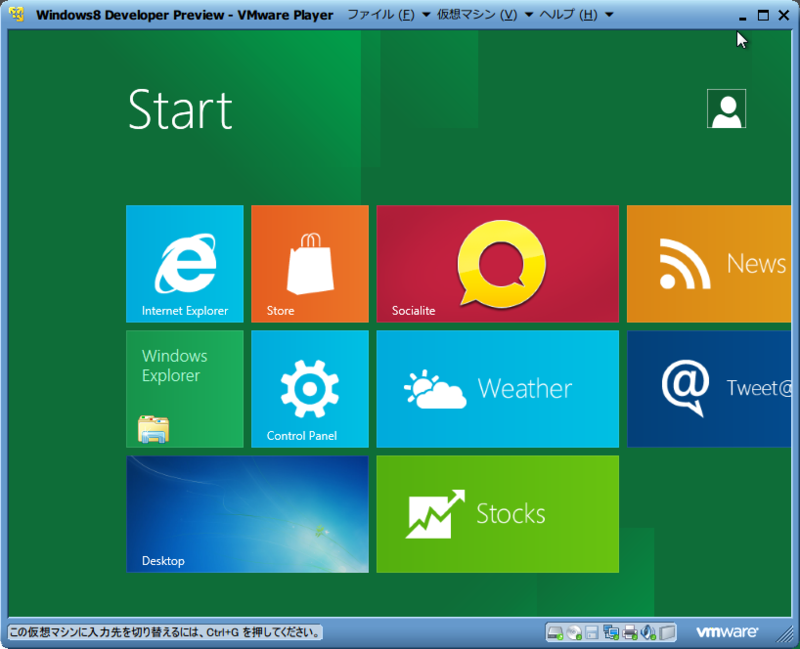
Task: Open the Windows Explorer tile
Action: [x=185, y=389]
